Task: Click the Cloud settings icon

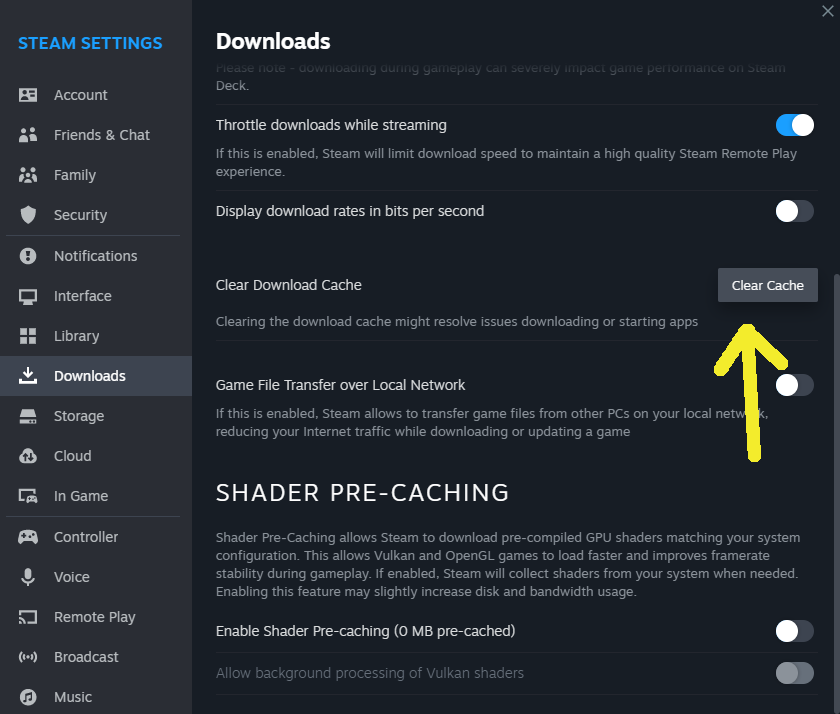Action: click(x=28, y=456)
